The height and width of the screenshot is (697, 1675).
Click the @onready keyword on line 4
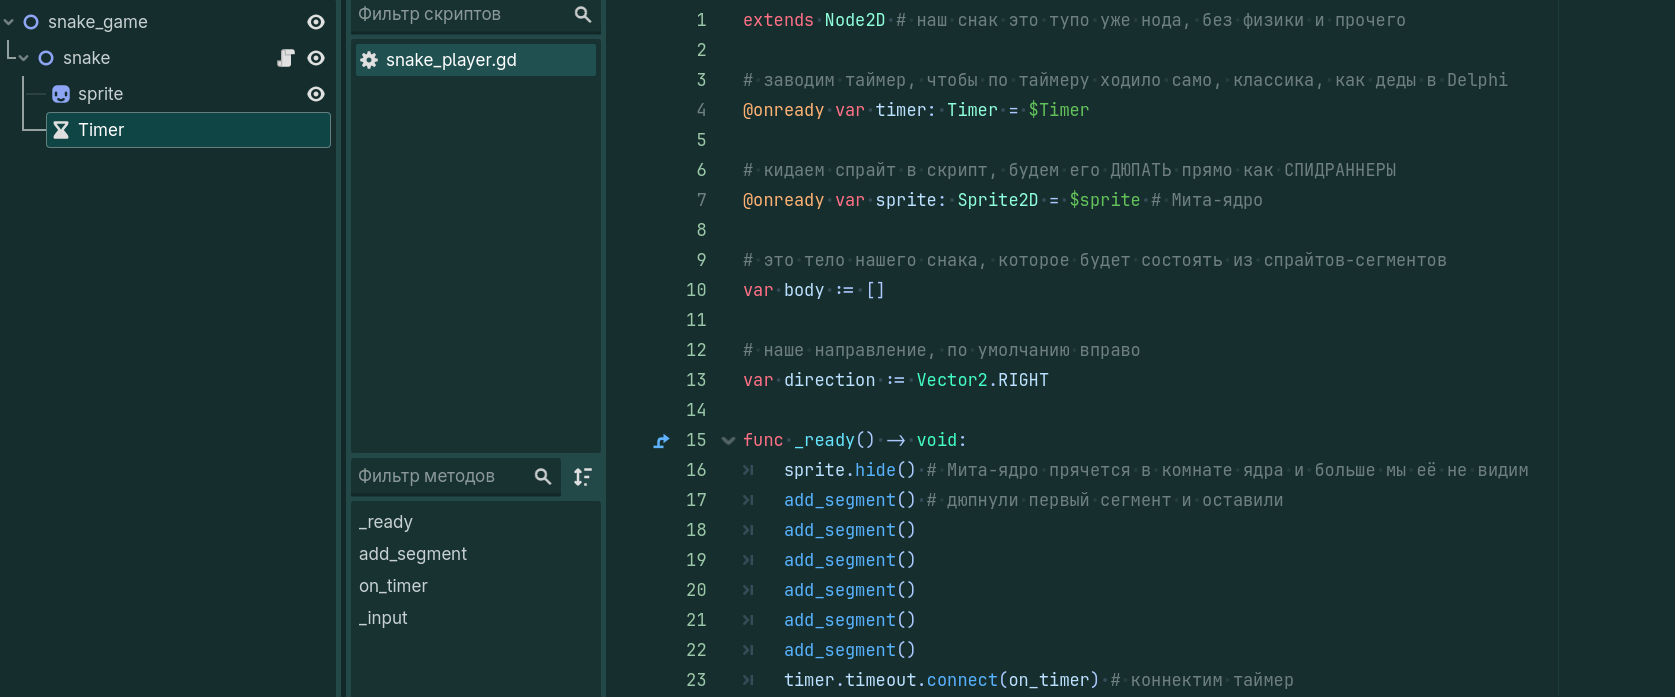point(784,110)
